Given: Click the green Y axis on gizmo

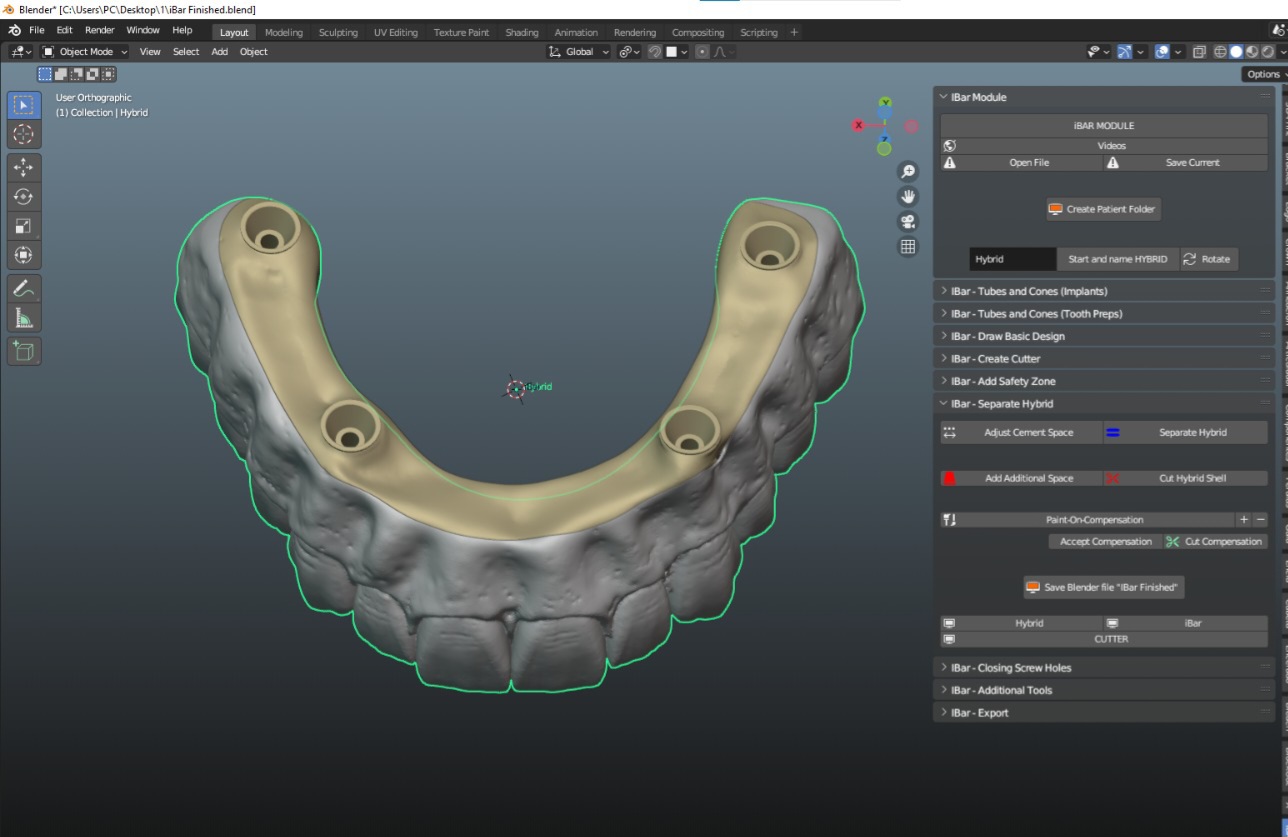Looking at the screenshot, I should pos(885,102).
